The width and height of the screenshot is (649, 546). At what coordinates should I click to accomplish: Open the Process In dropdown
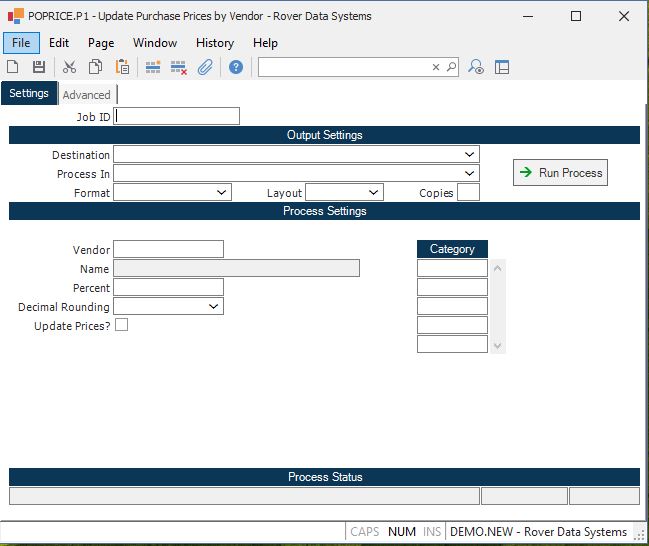469,174
